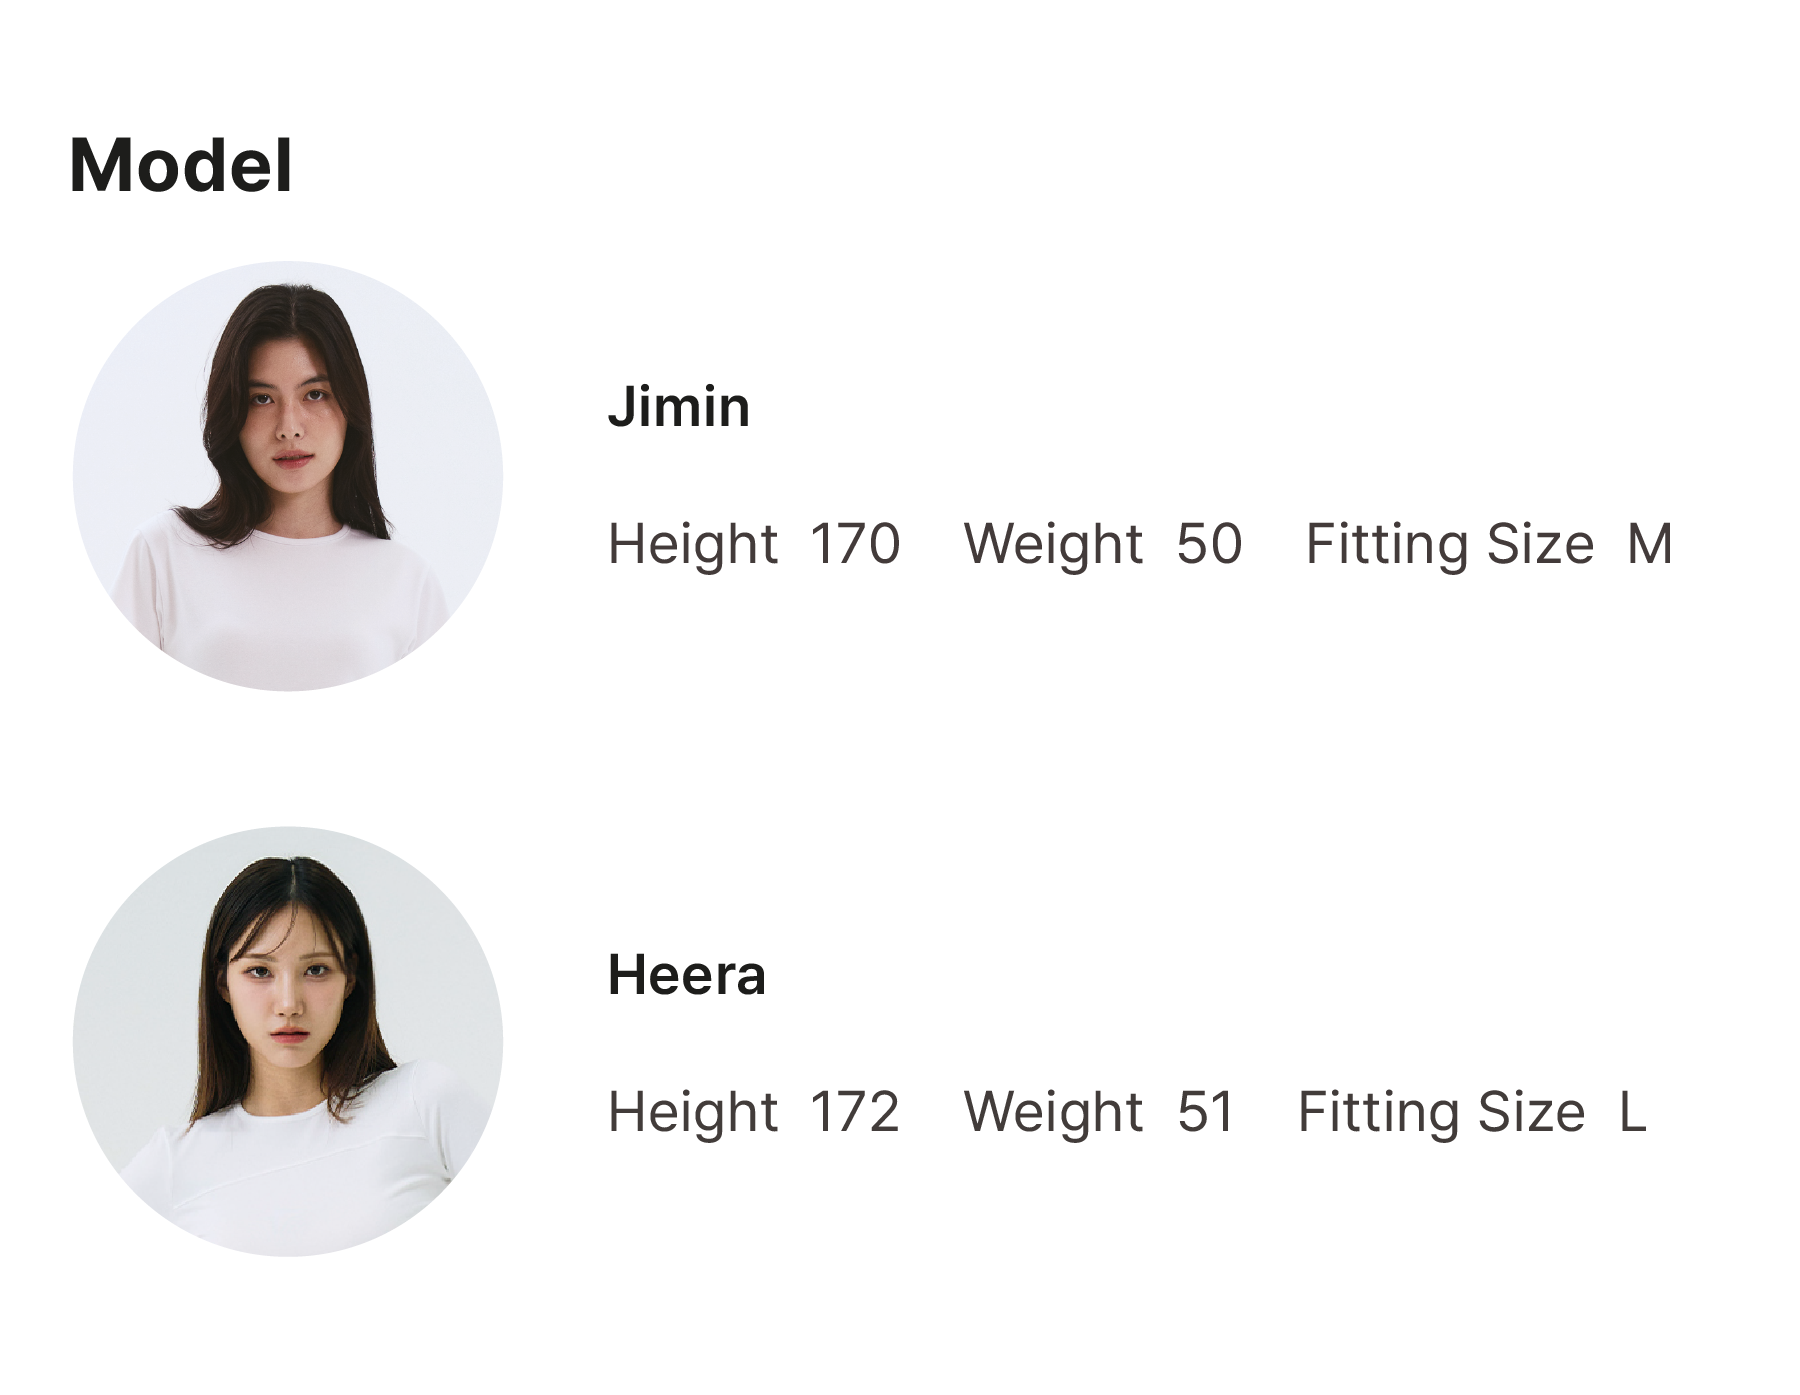Click Jimin's height value 170

(855, 544)
